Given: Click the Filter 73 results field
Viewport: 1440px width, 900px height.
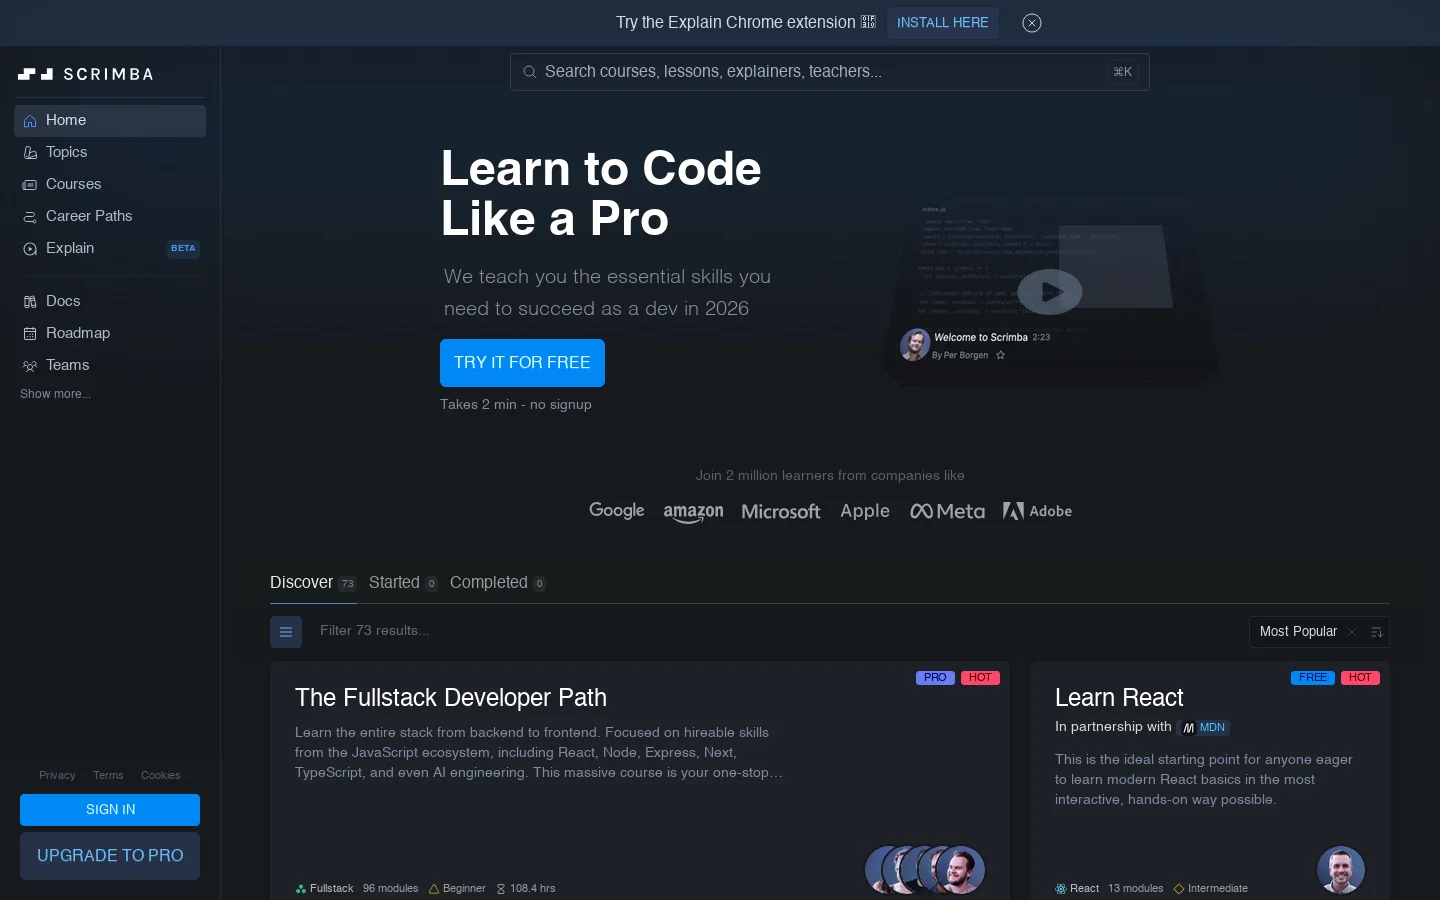Looking at the screenshot, I should [770, 631].
